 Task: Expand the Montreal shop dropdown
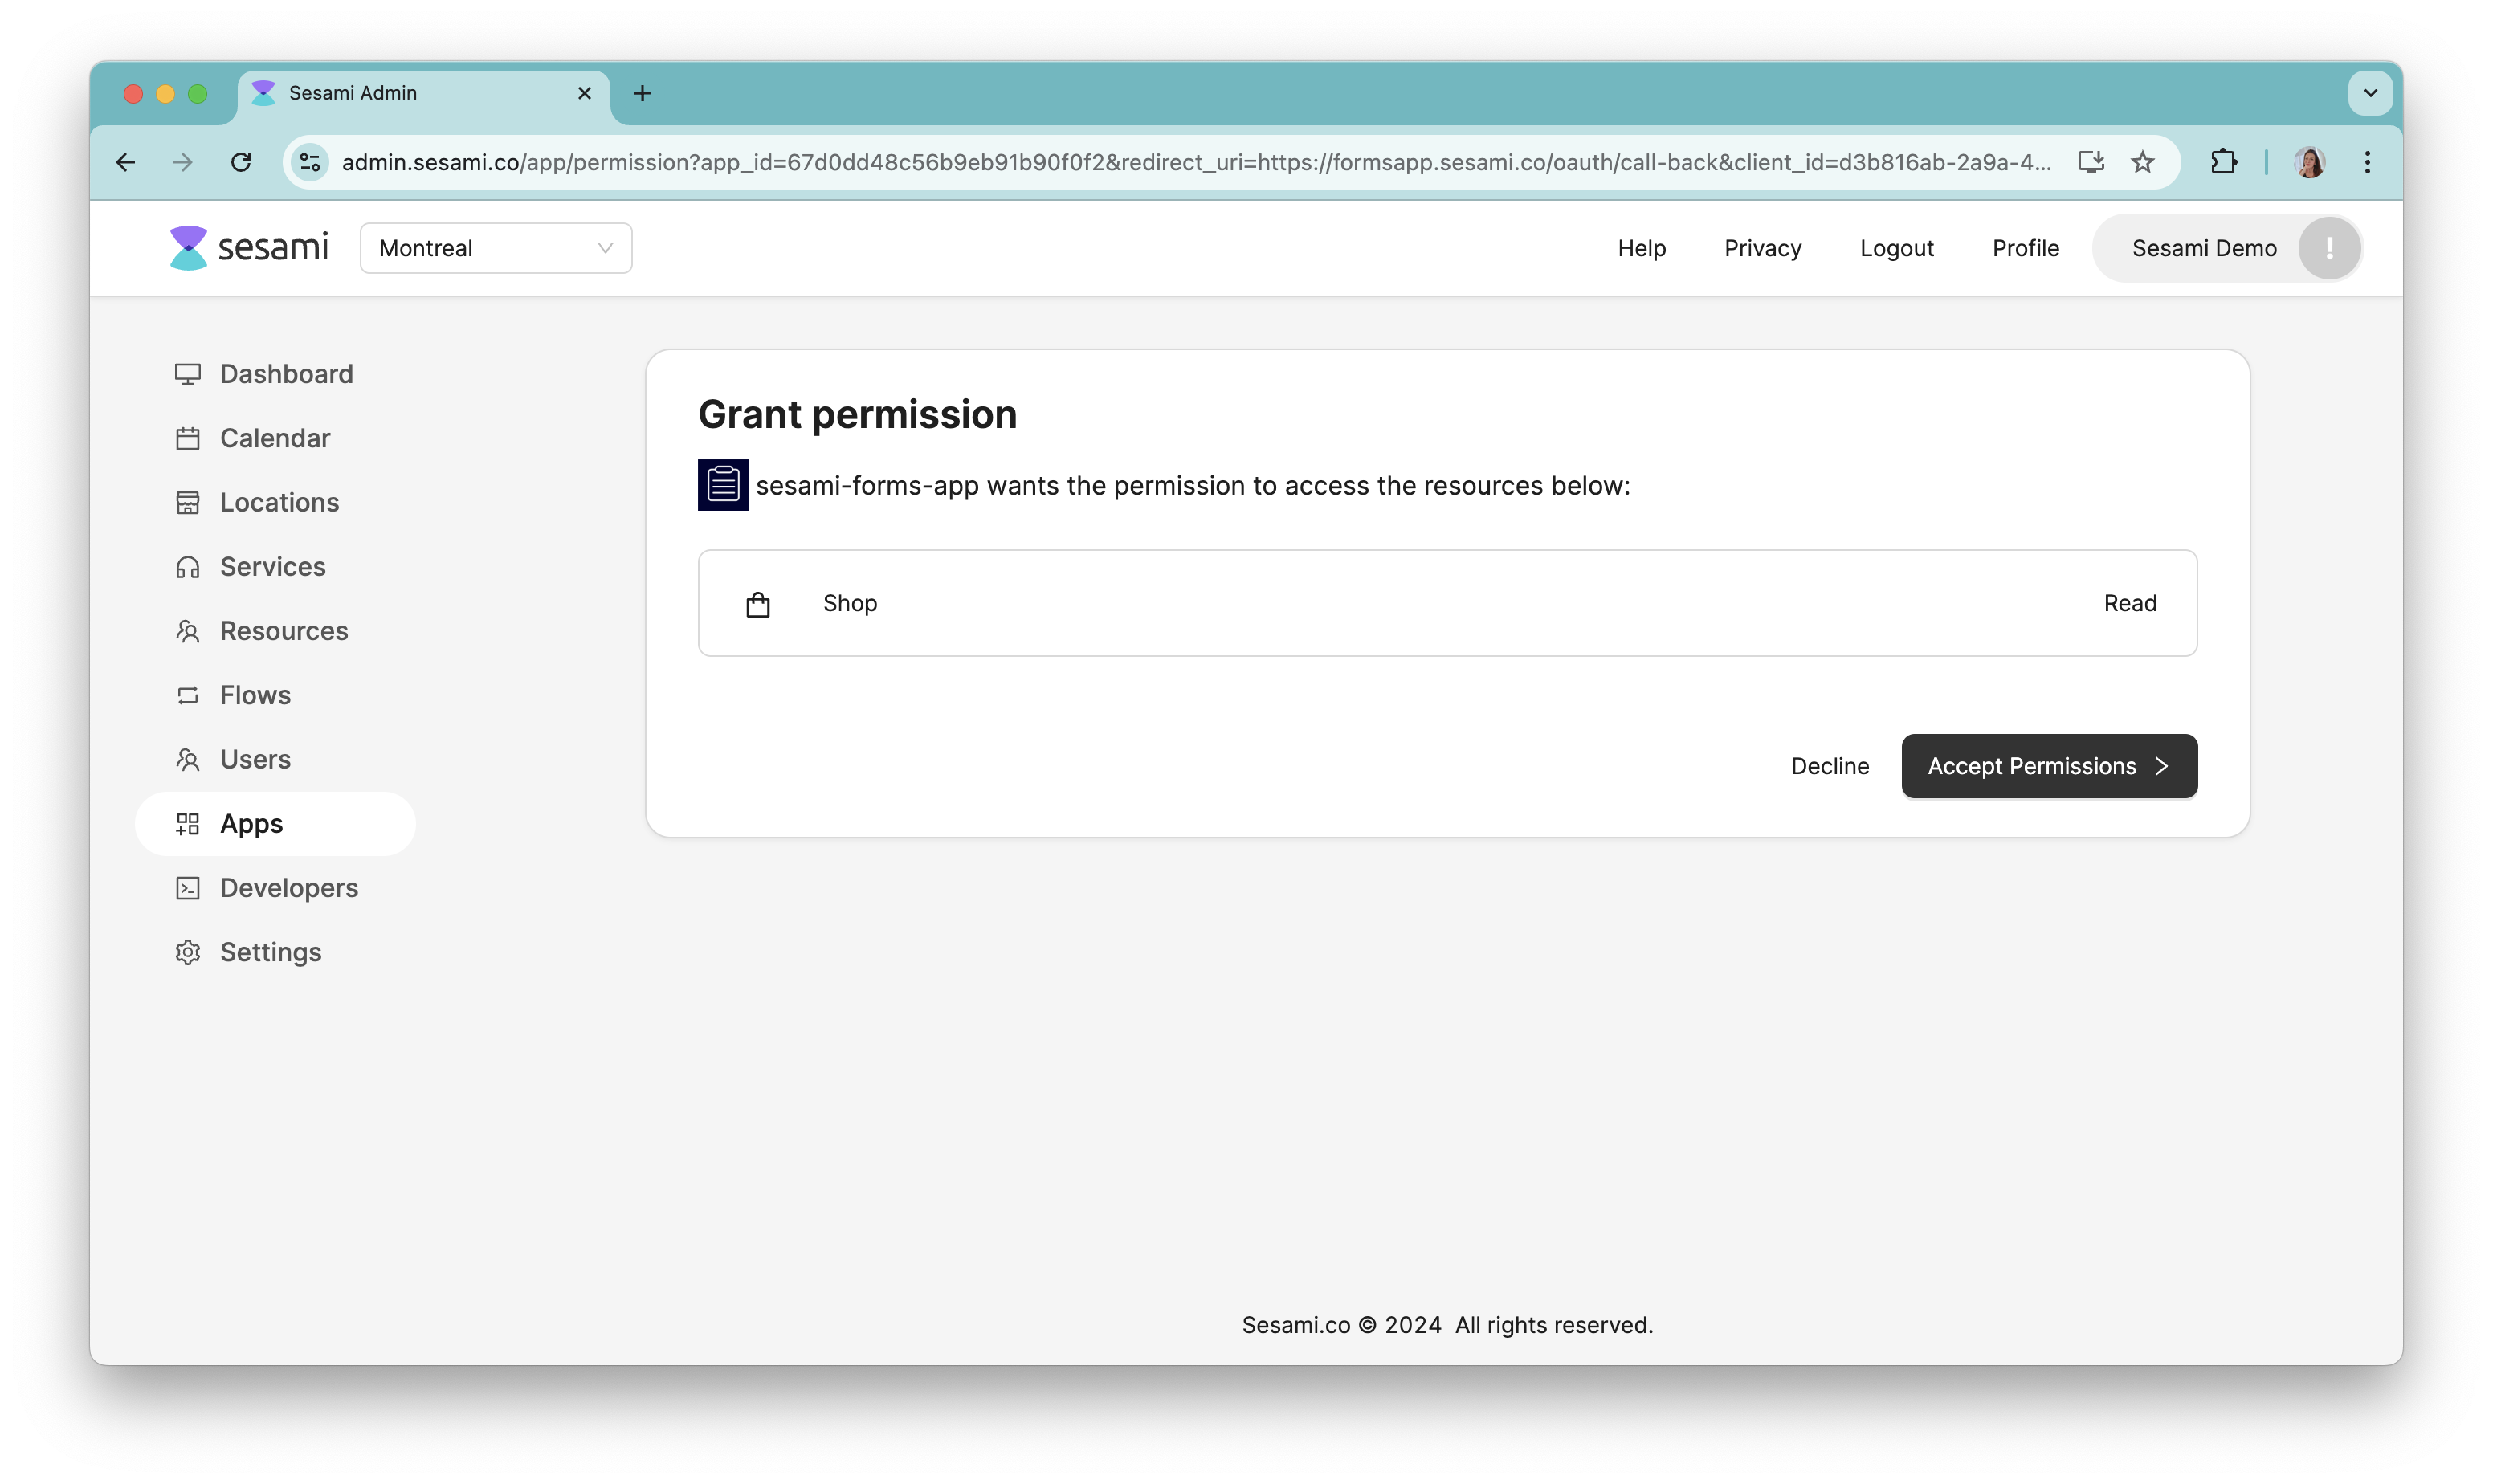tap(496, 248)
